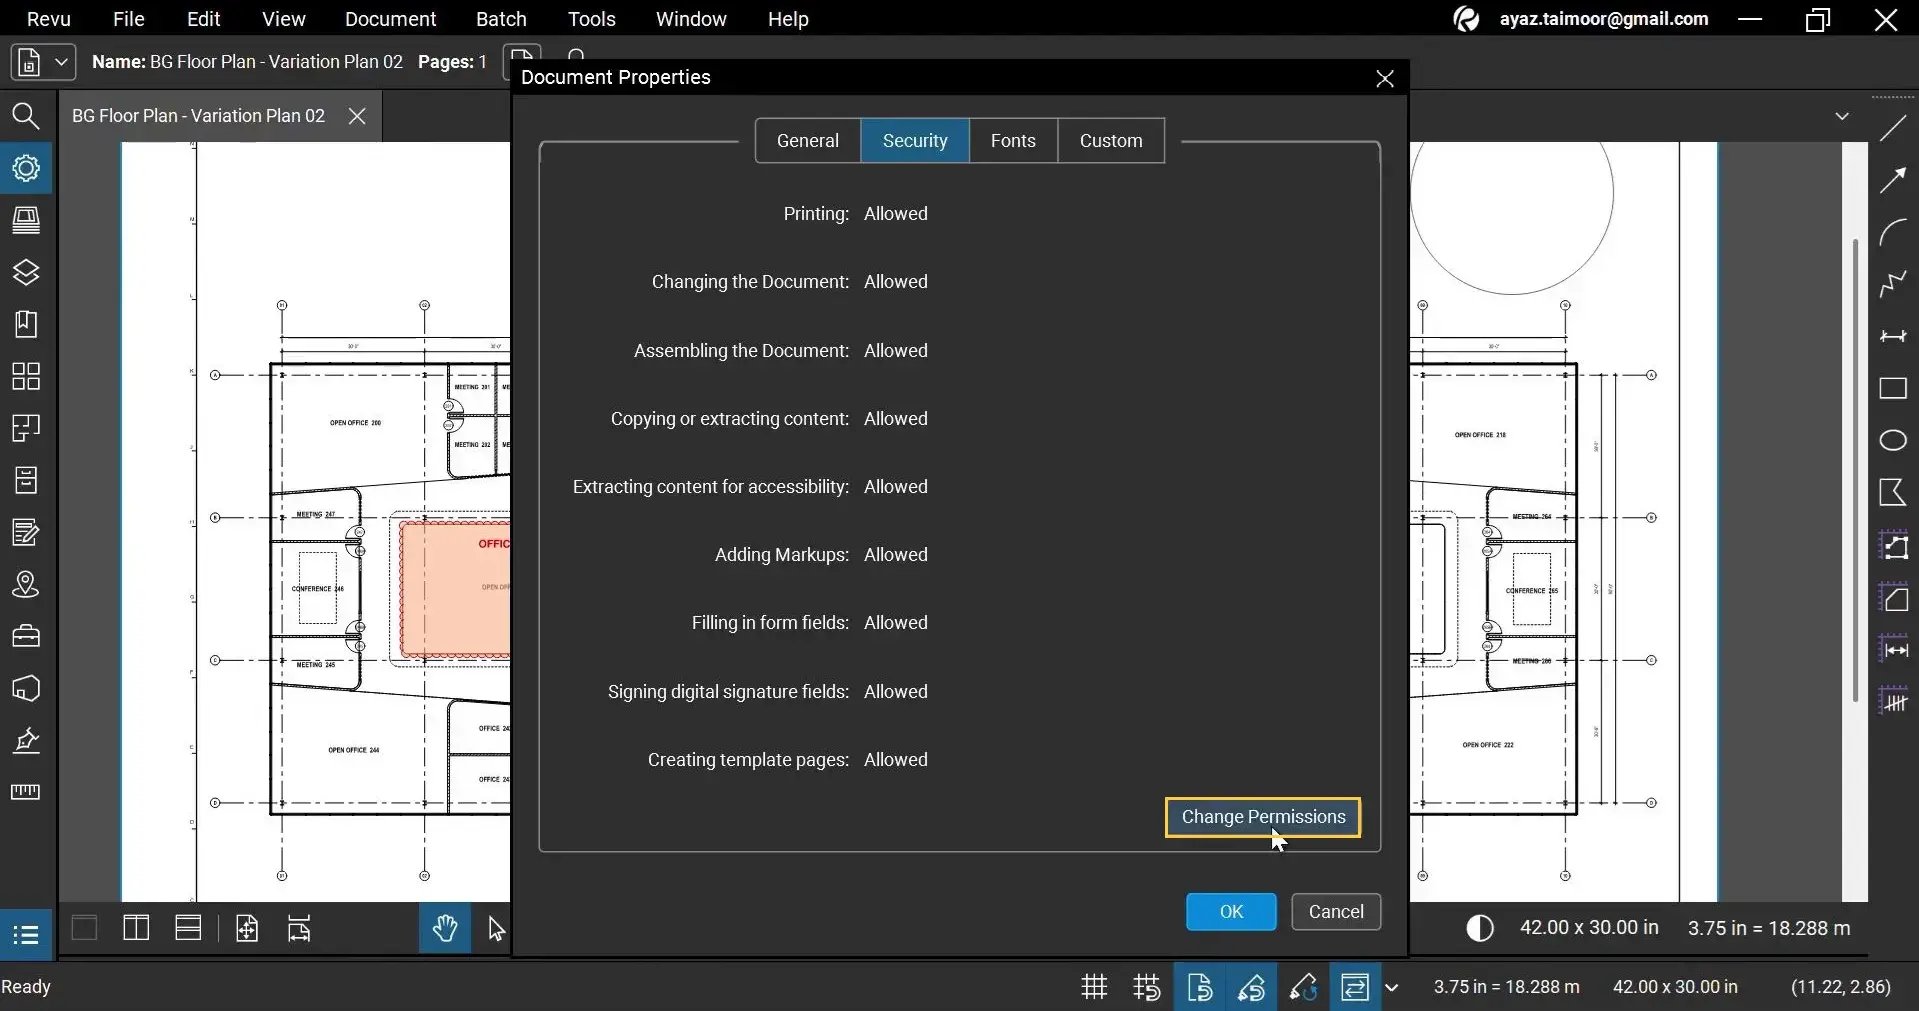Screen dimensions: 1919x1011
Task: Click the Dimmer half-circle icon
Action: pyautogui.click(x=1480, y=928)
